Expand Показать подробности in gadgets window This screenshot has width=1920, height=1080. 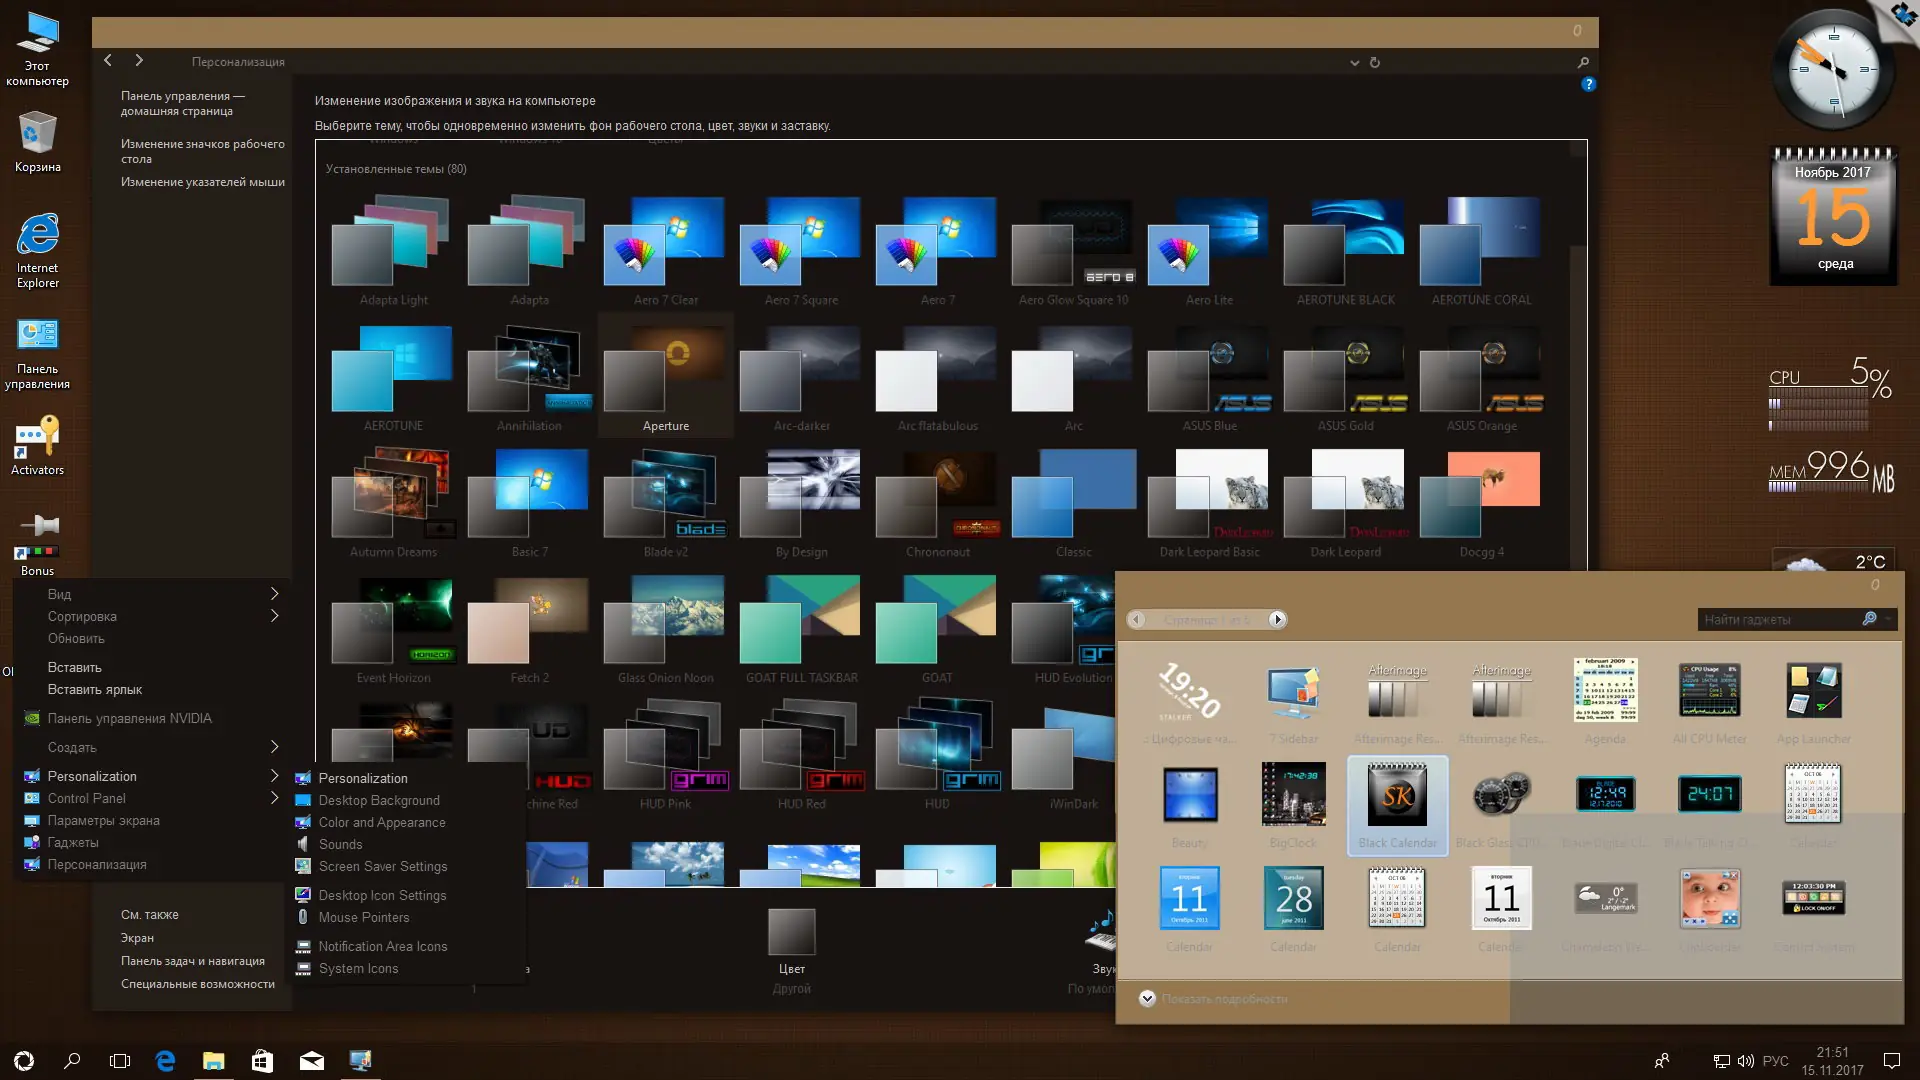tap(1147, 999)
